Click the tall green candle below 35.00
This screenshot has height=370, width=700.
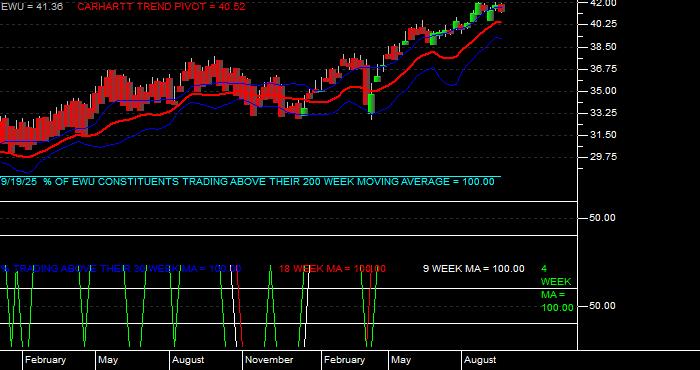(x=371, y=103)
